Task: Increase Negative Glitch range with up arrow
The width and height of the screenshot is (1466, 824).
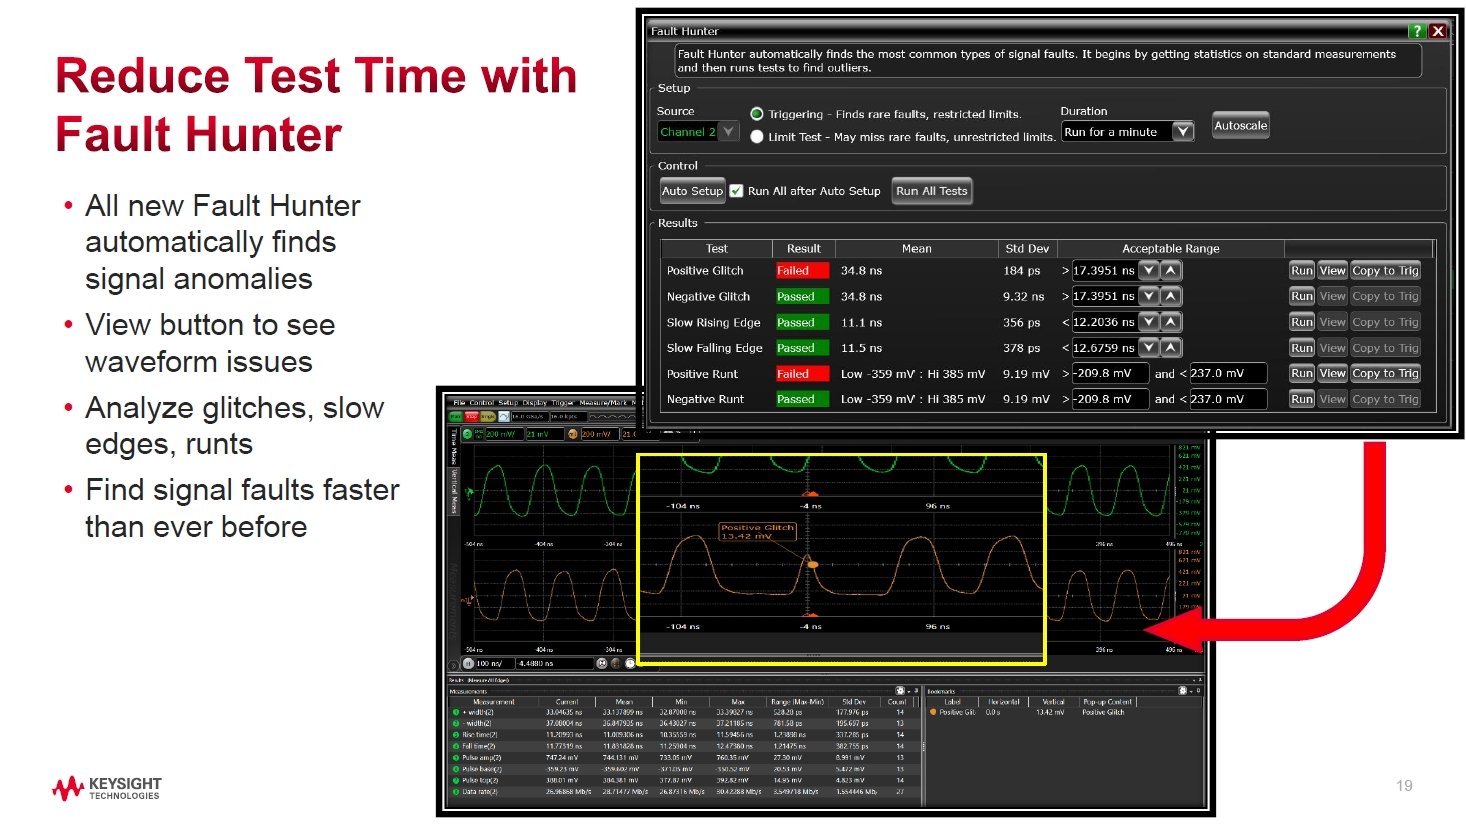Action: pos(1171,296)
